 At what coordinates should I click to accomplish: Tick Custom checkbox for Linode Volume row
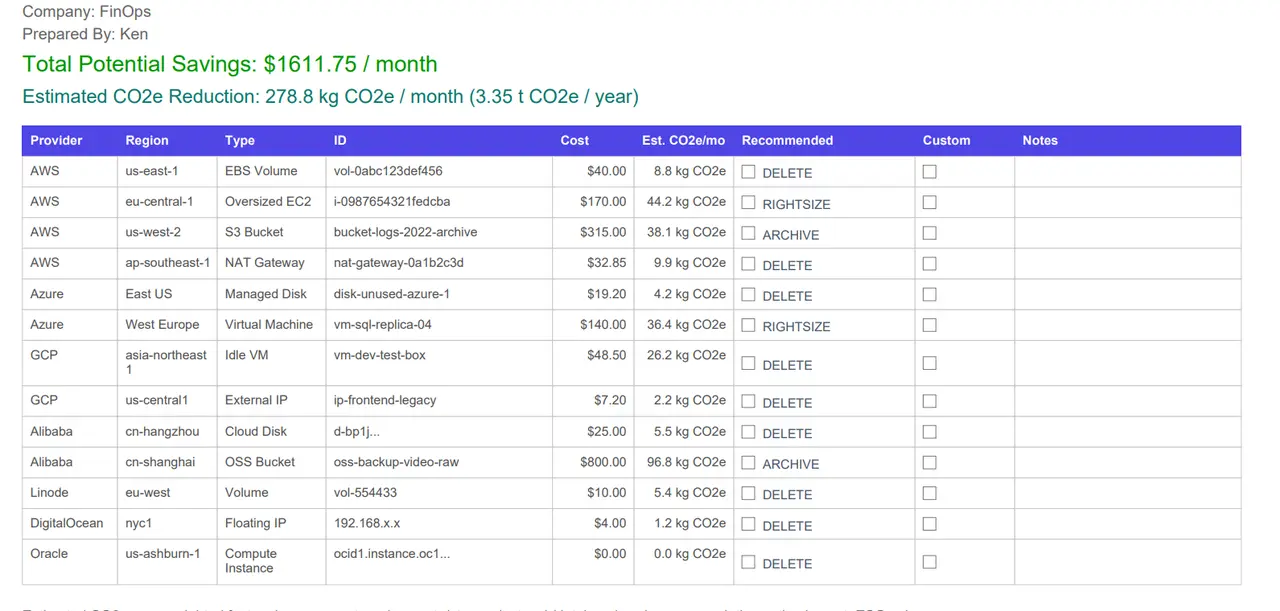click(929, 492)
